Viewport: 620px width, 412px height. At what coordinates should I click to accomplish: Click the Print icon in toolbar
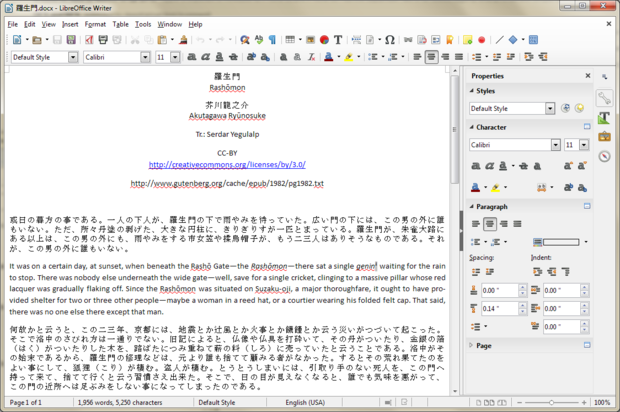103,40
